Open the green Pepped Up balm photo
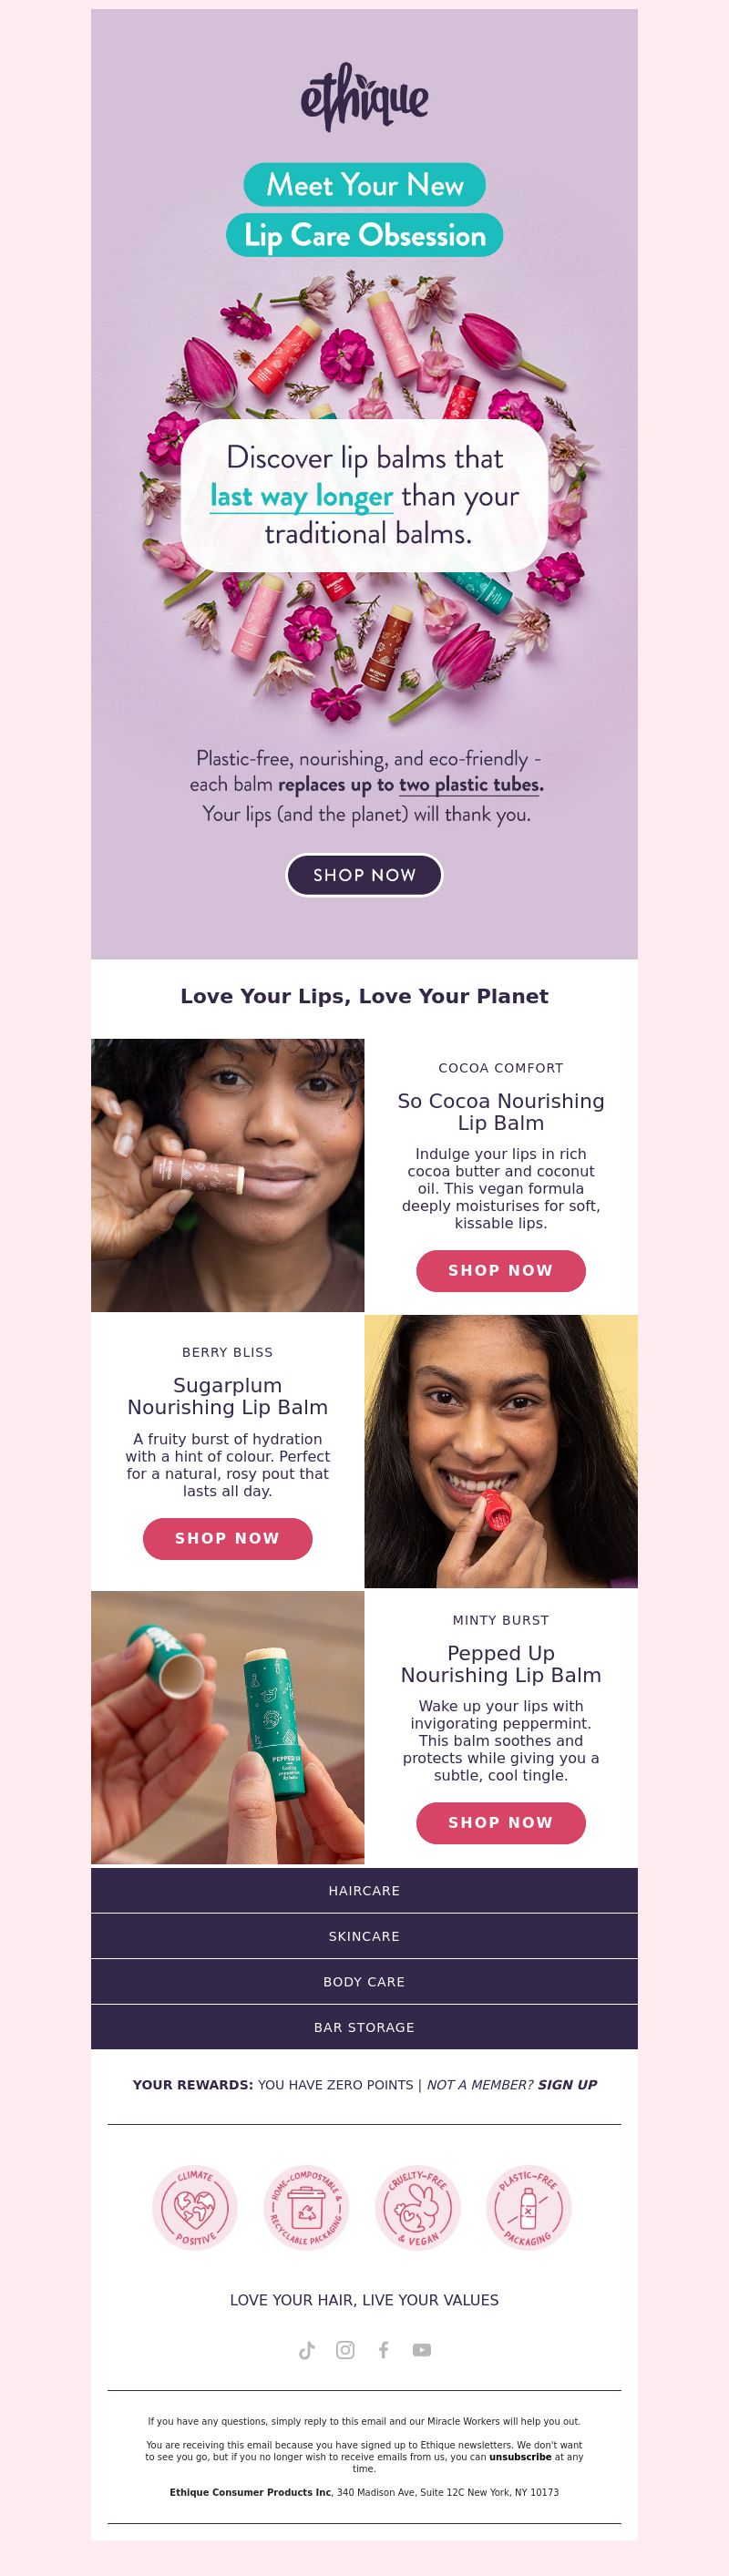This screenshot has height=2576, width=729. (228, 1727)
